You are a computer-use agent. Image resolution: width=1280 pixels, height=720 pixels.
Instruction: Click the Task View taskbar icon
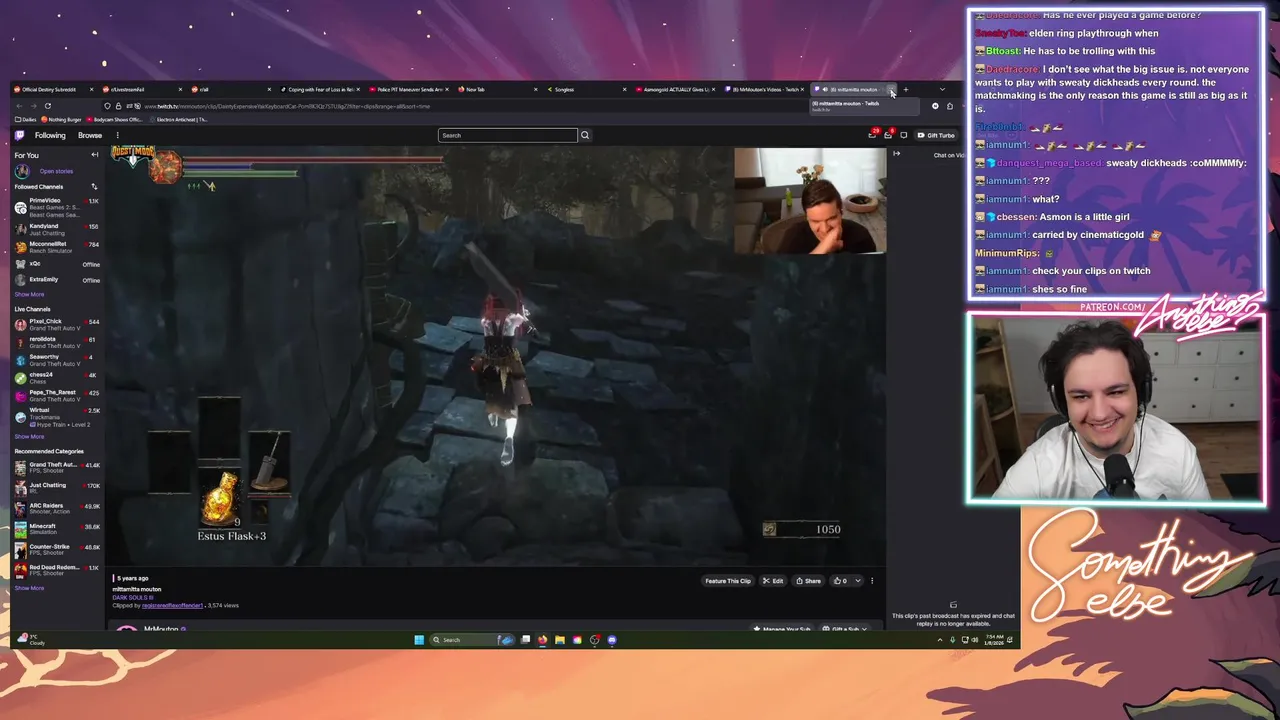pyautogui.click(x=525, y=640)
